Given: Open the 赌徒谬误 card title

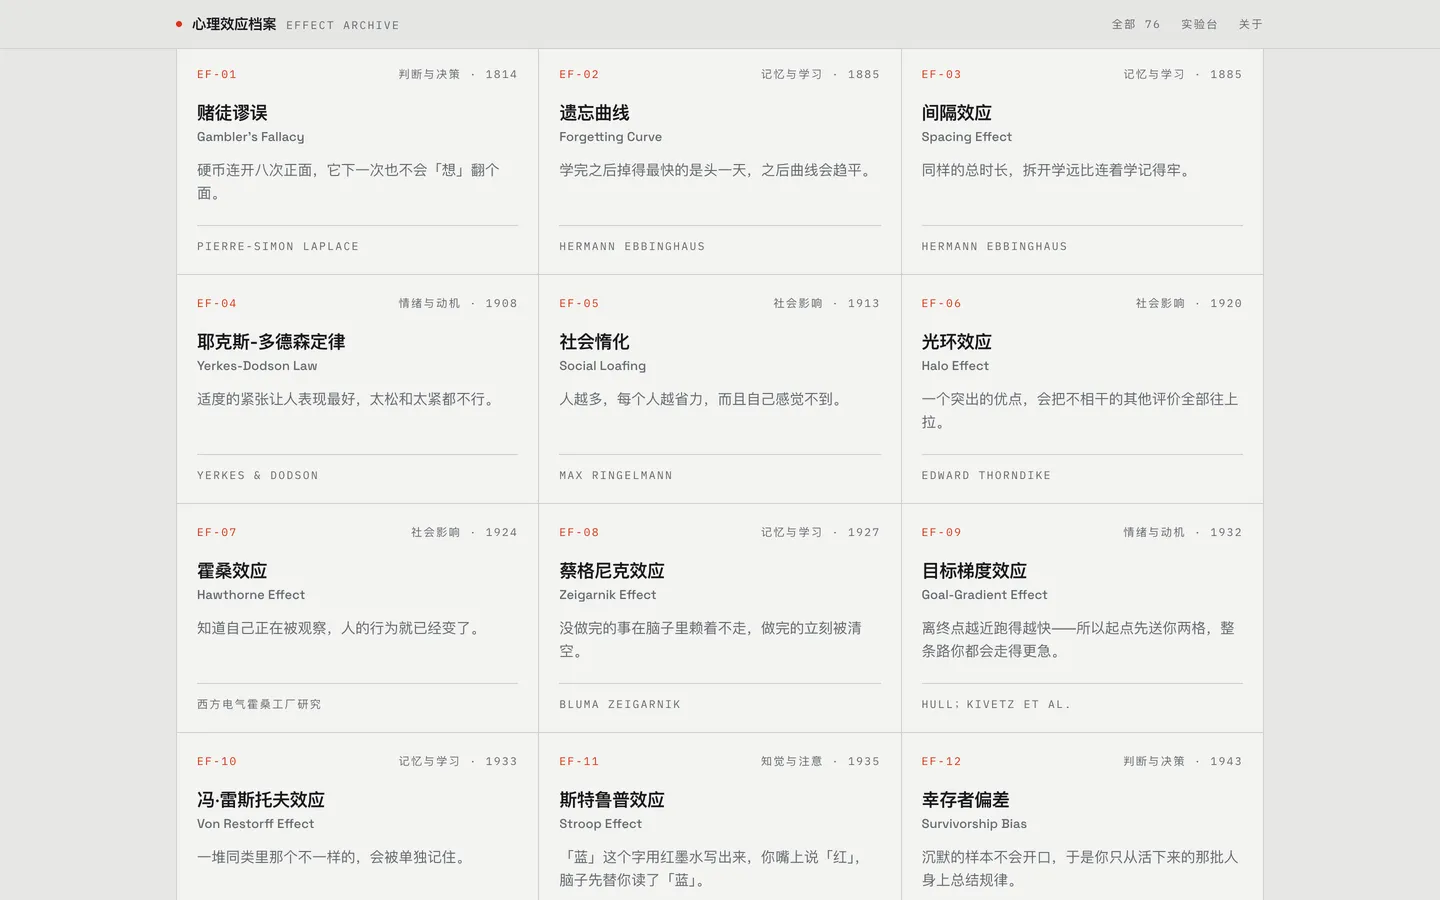Looking at the screenshot, I should click(x=232, y=113).
